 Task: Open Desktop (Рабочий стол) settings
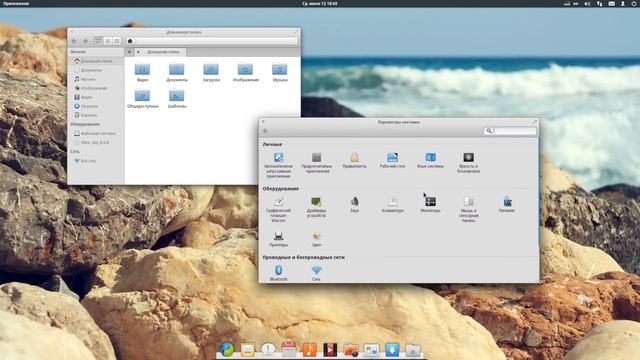392,160
